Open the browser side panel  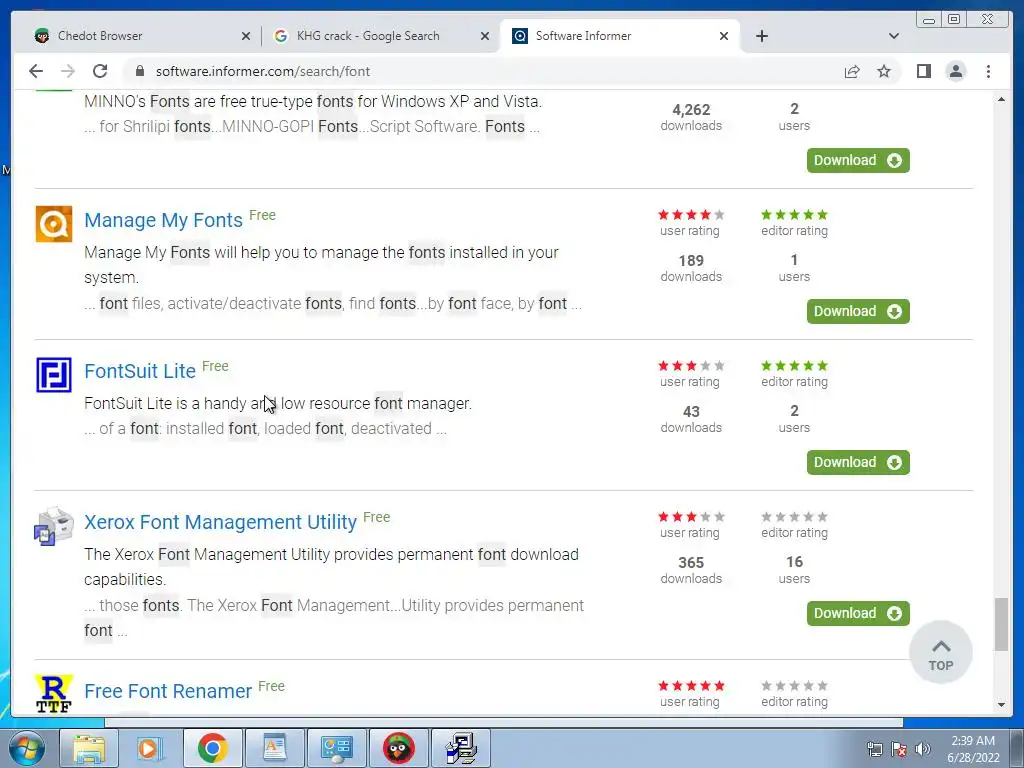tap(923, 71)
